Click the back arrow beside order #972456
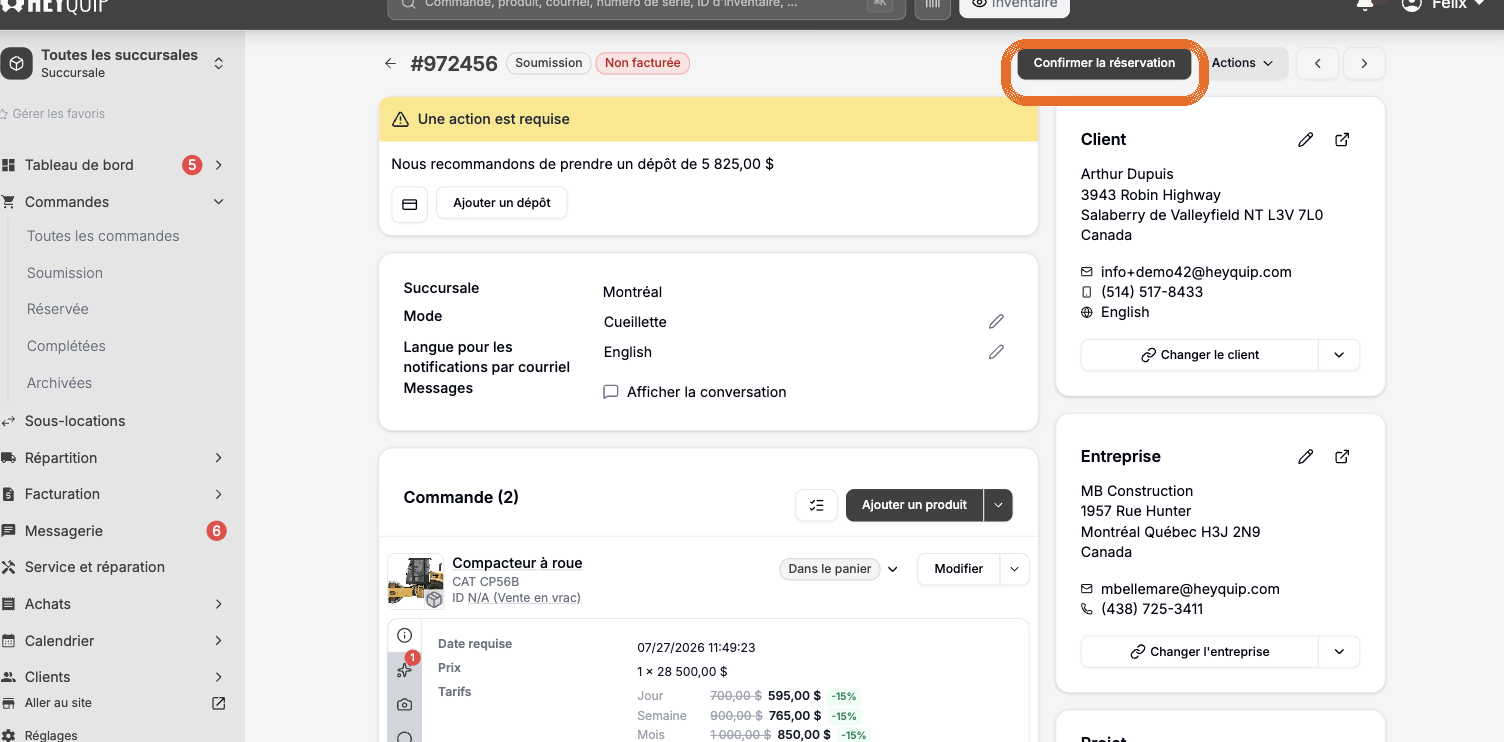 coord(391,63)
